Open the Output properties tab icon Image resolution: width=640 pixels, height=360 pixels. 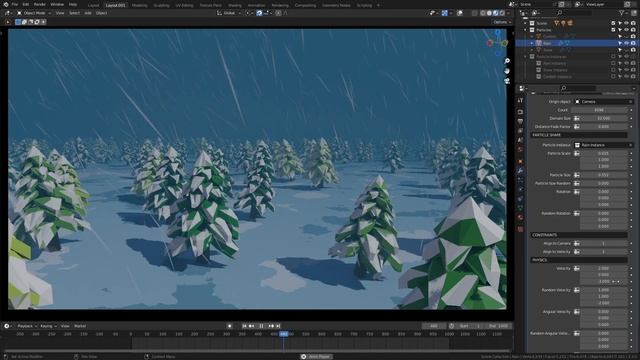520,121
